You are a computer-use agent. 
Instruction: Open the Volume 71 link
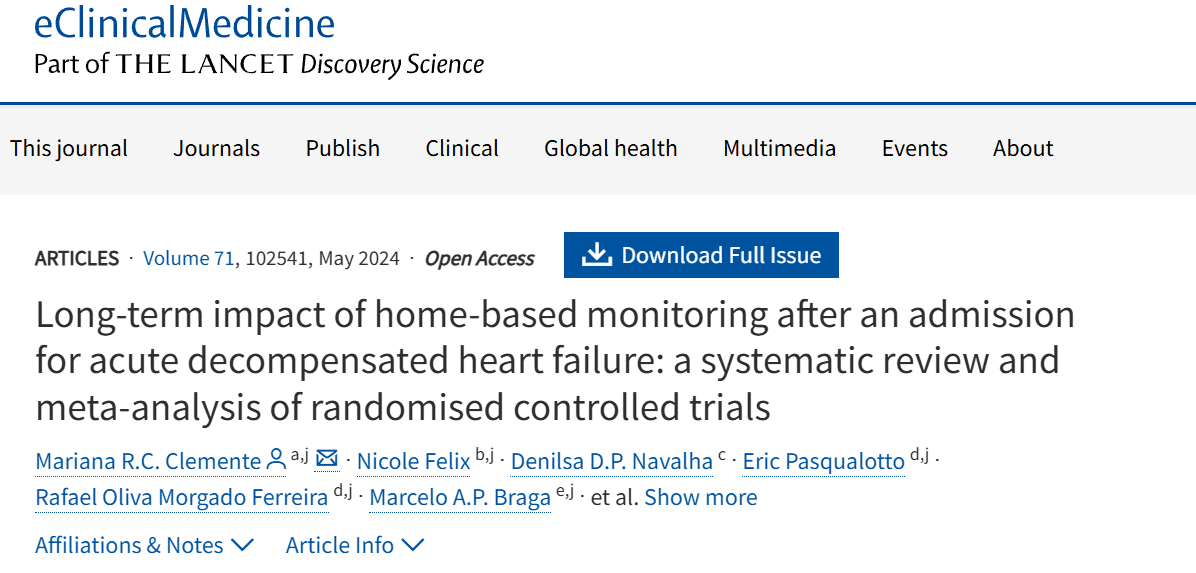tap(189, 258)
